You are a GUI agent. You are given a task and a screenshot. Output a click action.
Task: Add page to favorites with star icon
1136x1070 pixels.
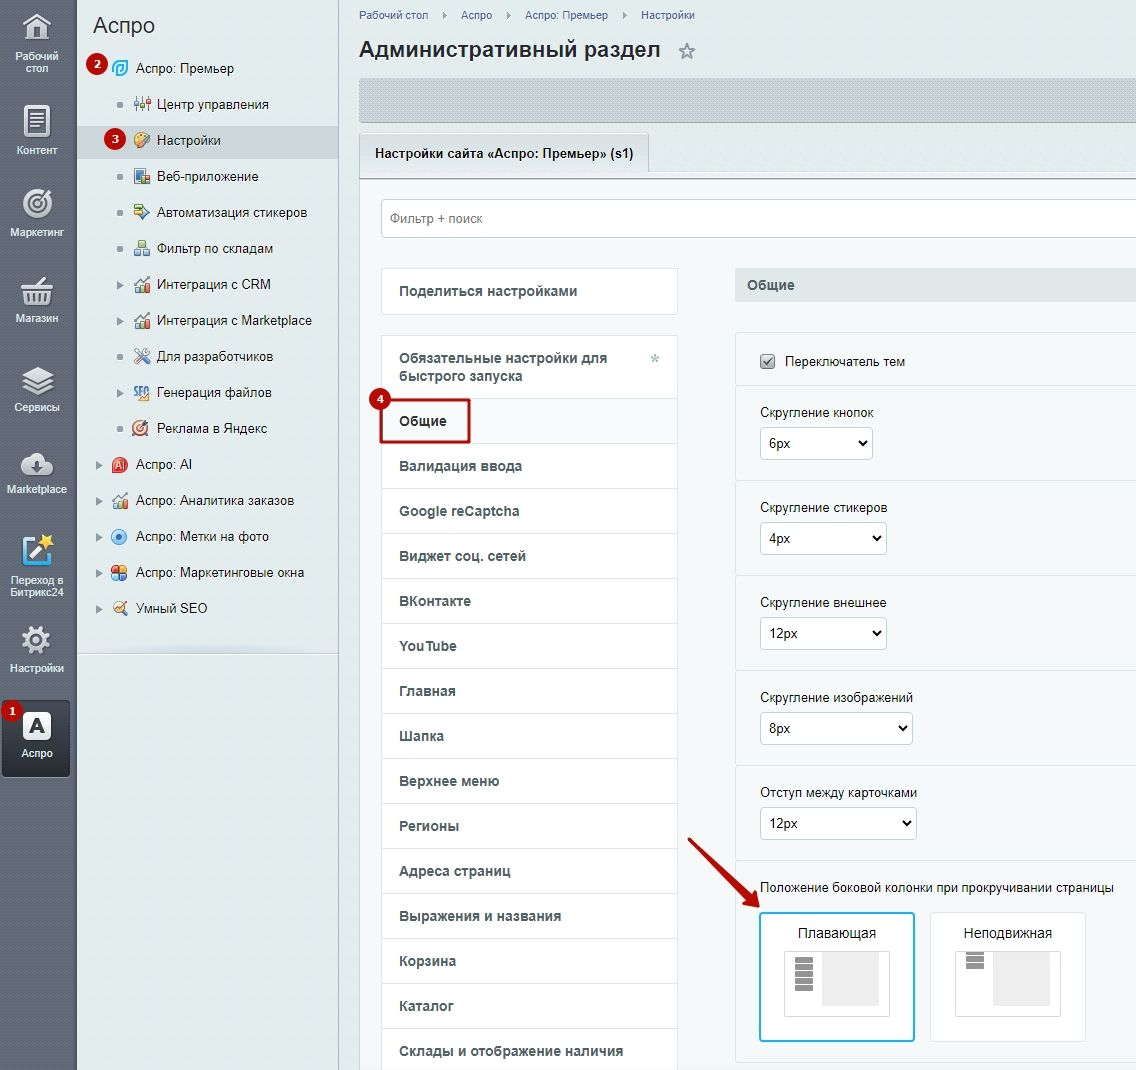point(687,51)
